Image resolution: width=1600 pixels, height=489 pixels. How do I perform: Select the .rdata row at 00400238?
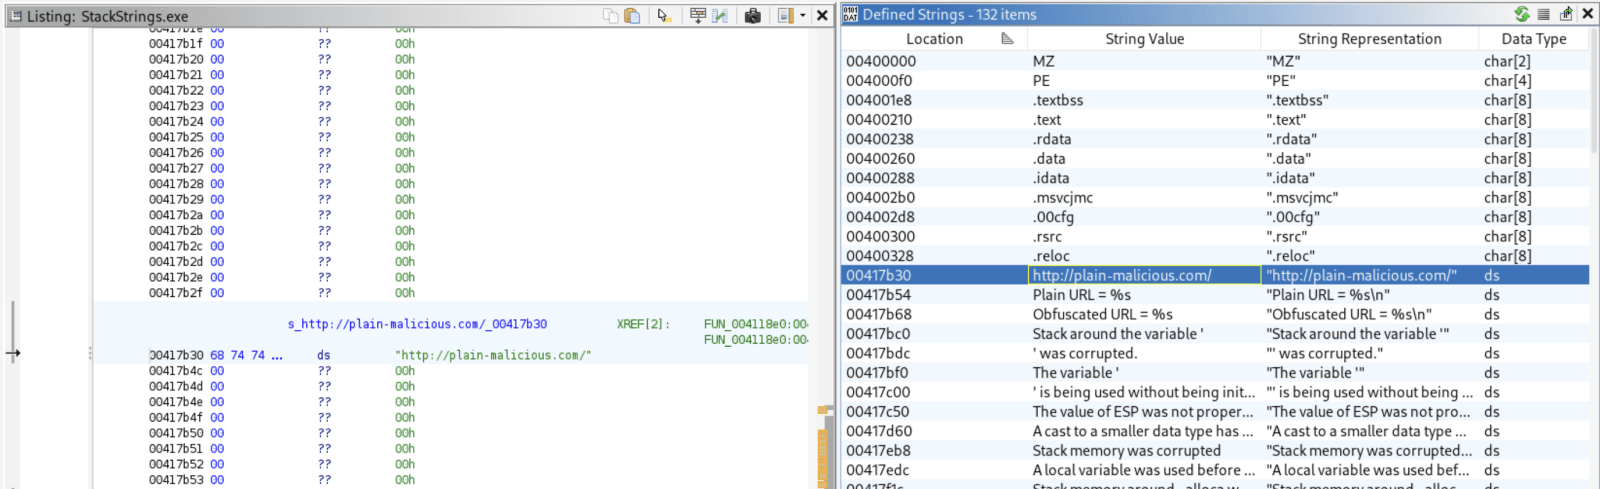point(1216,139)
